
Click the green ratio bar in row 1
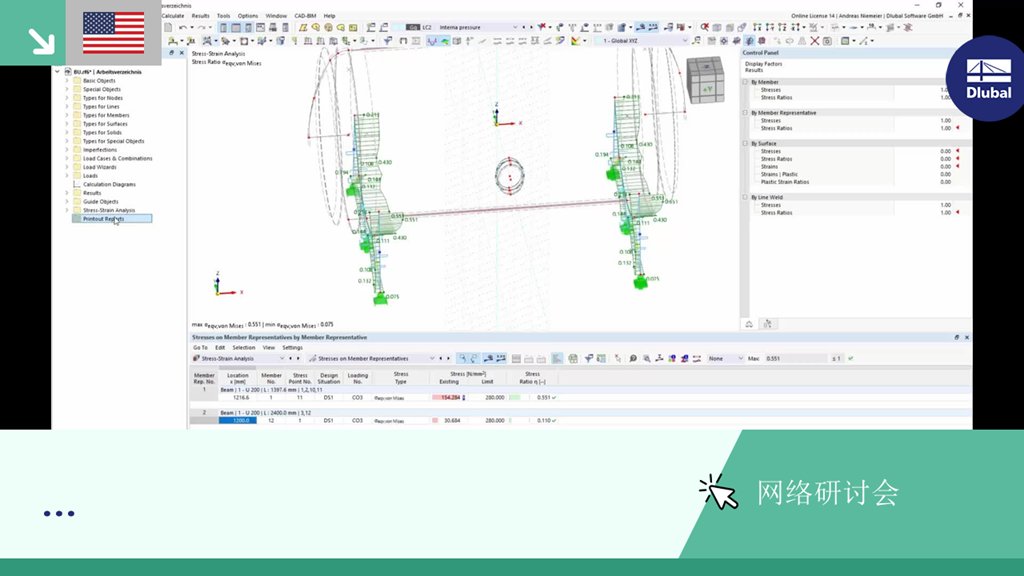pyautogui.click(x=515, y=397)
